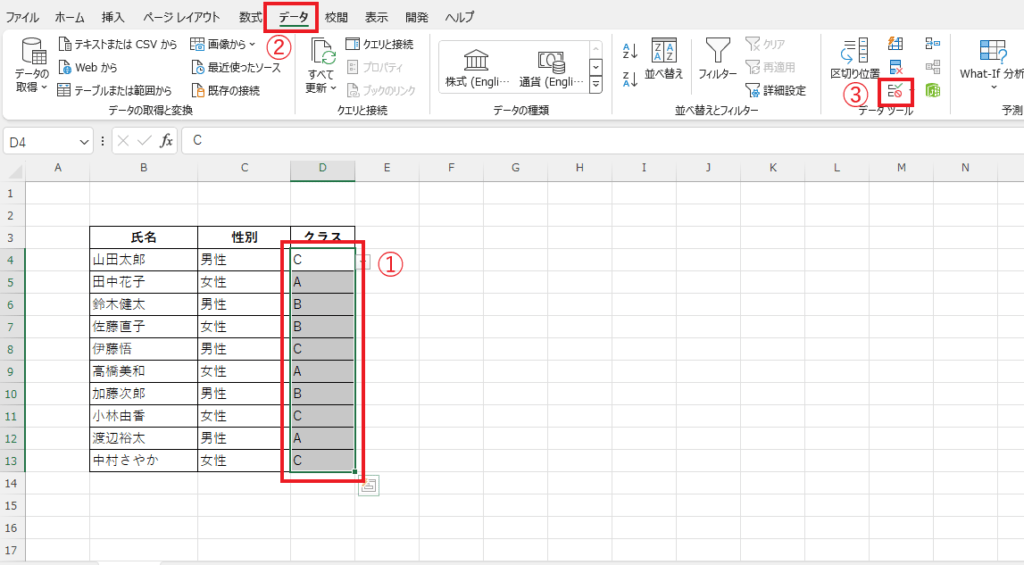Click the formula bar confirm checkmark

point(144,141)
